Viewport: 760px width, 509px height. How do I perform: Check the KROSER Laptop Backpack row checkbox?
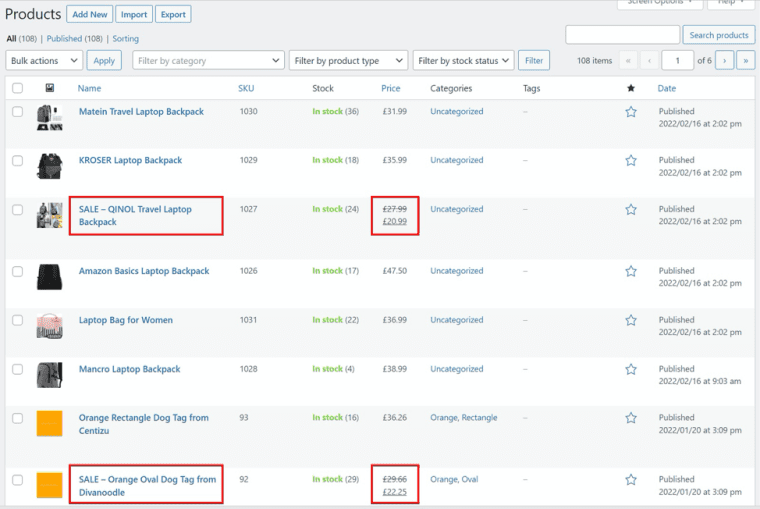click(17, 160)
